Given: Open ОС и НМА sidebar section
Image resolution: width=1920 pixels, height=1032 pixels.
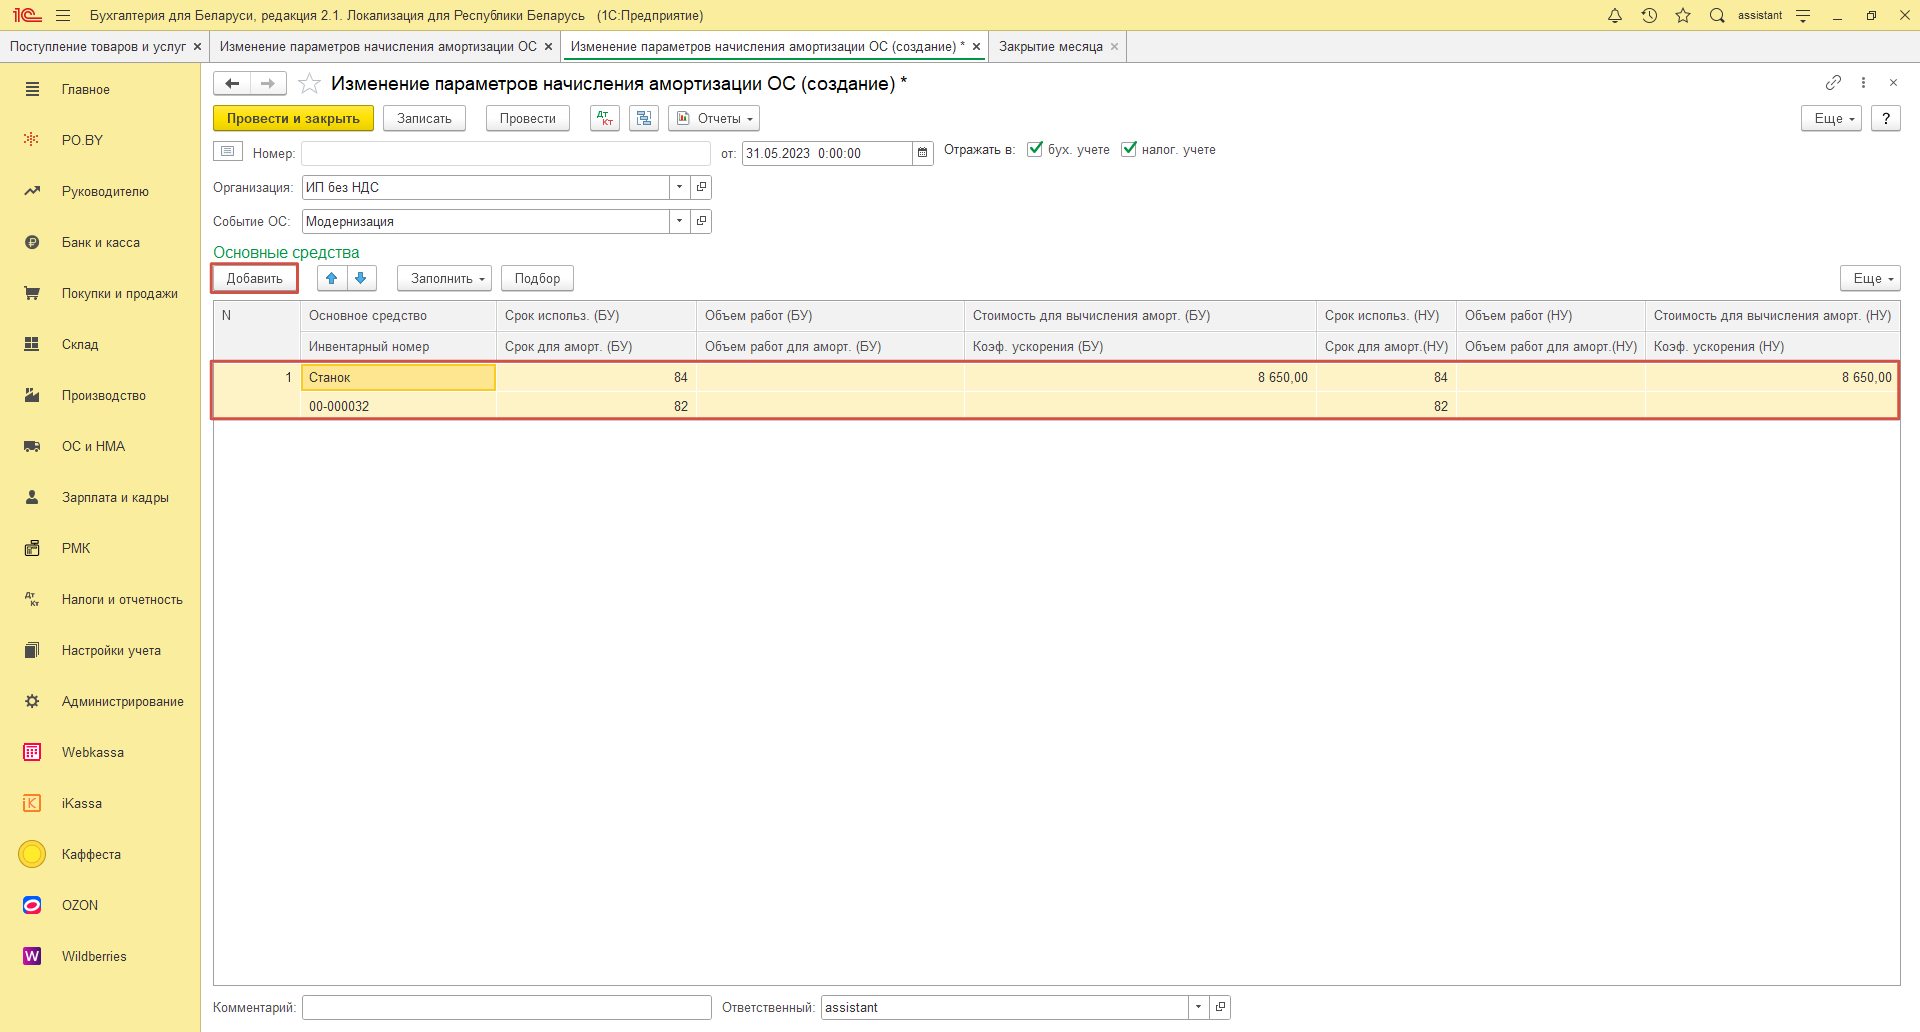Looking at the screenshot, I should pyautogui.click(x=93, y=446).
